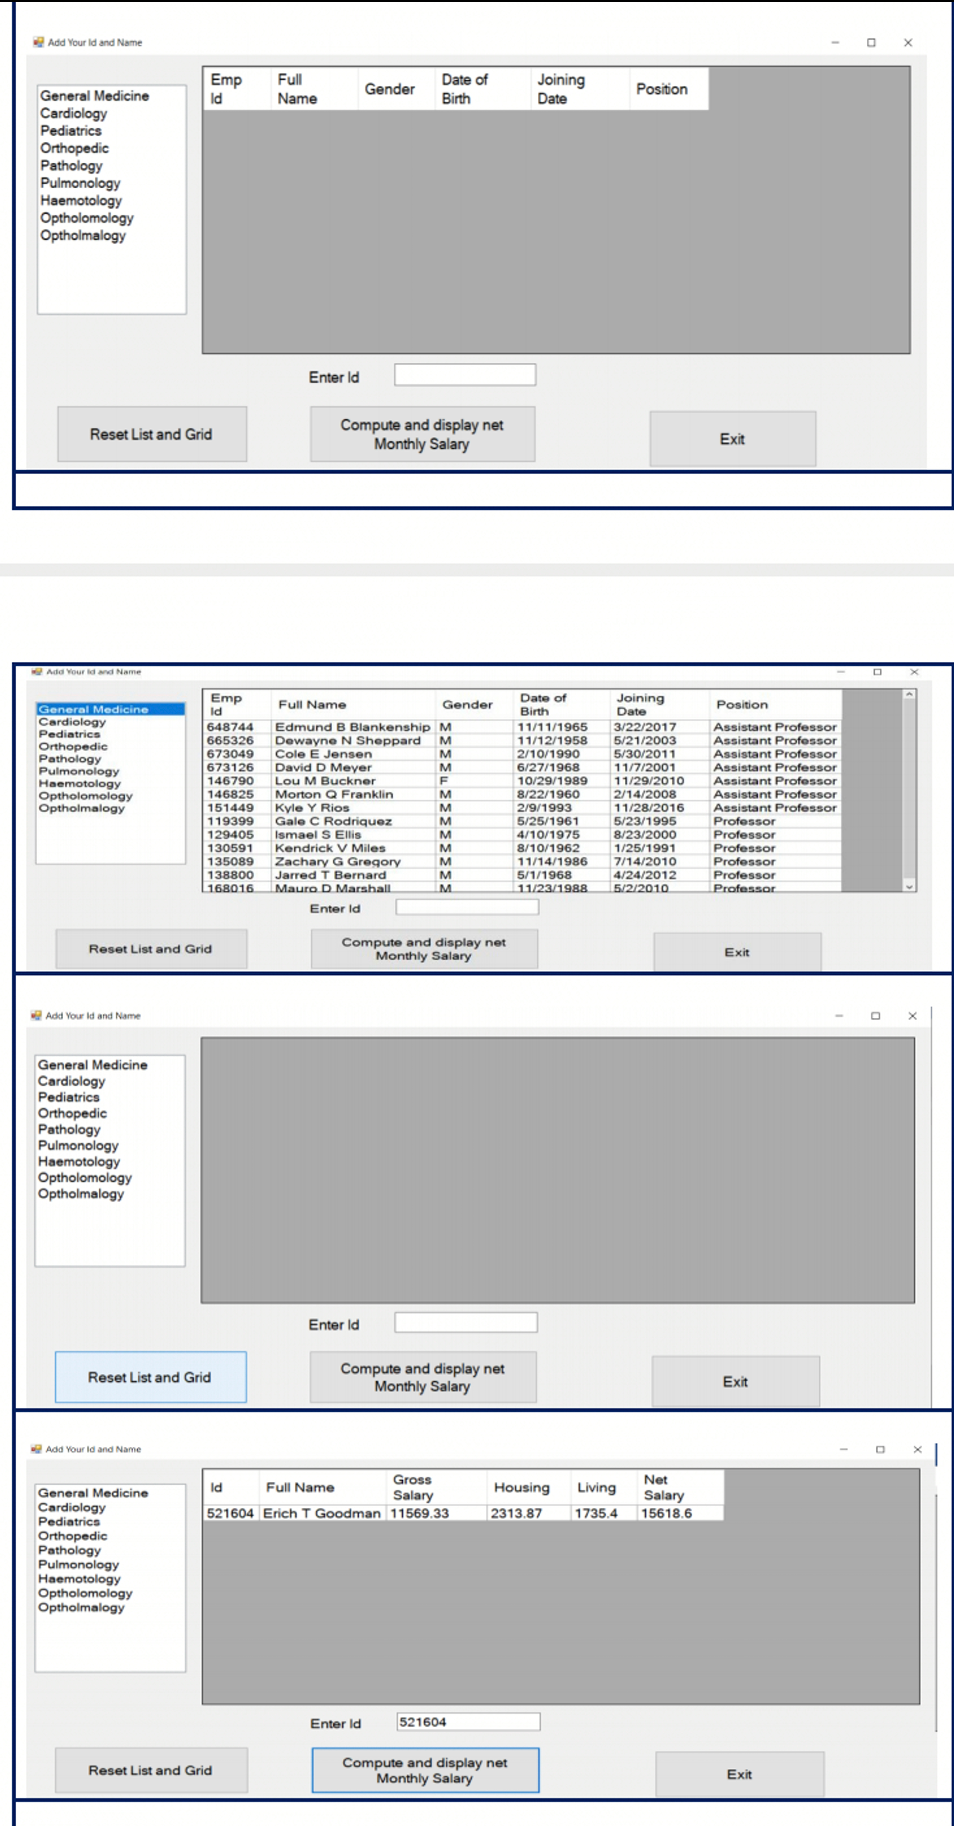Click the Lou M Buckner name cell
Screen dimensions: 954x1826
pos(353,781)
